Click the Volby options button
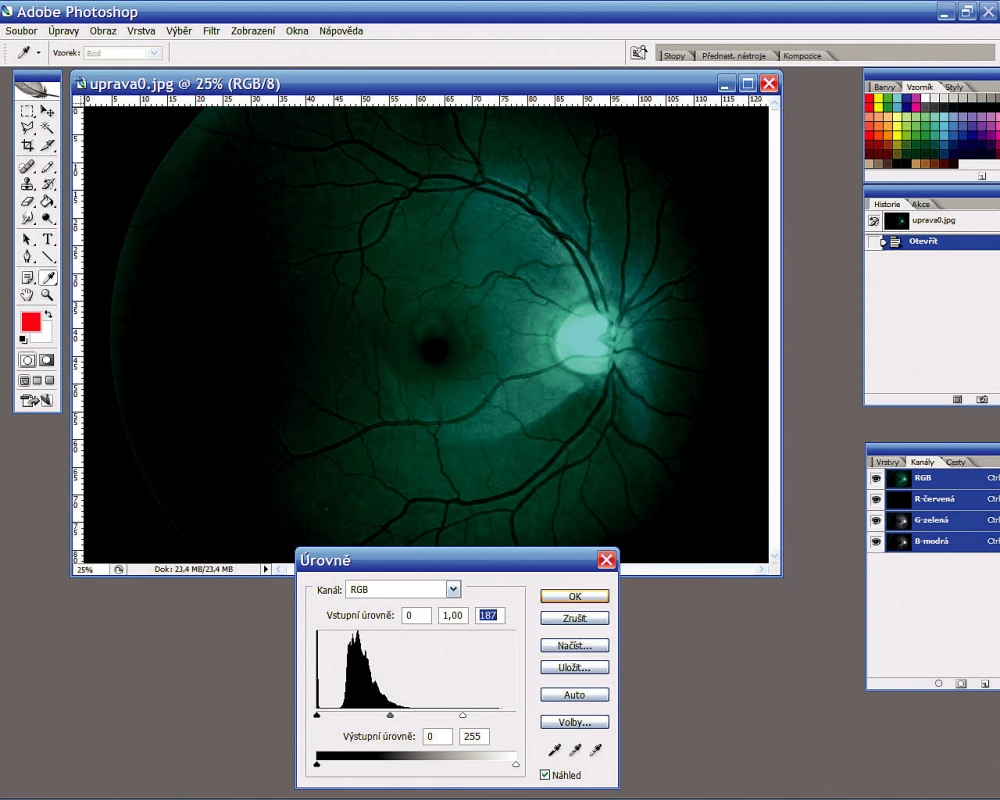This screenshot has width=1000, height=800. [575, 722]
